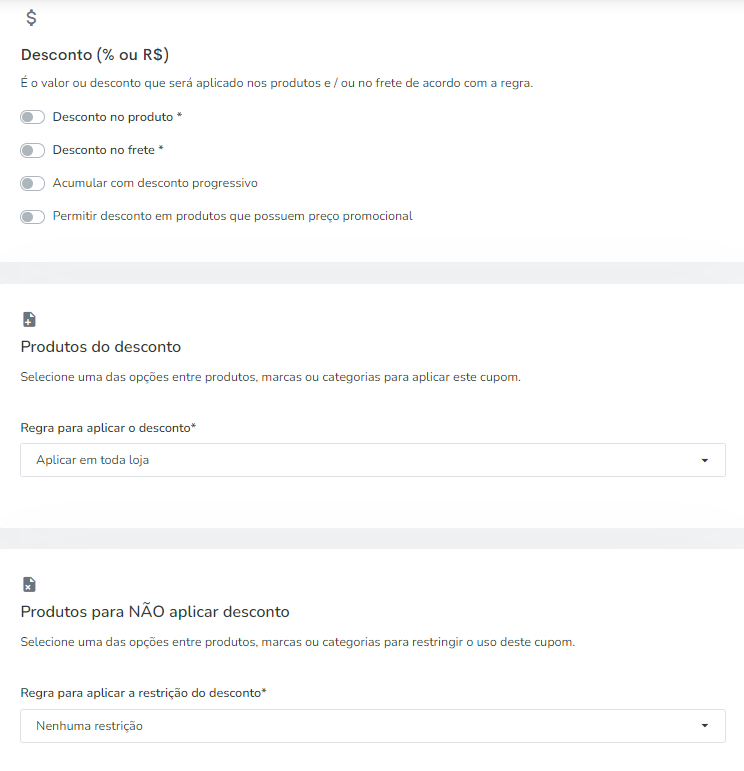Click the file-x icon above Produtos para NÃO aplicar
The image size is (744, 771).
[29, 584]
